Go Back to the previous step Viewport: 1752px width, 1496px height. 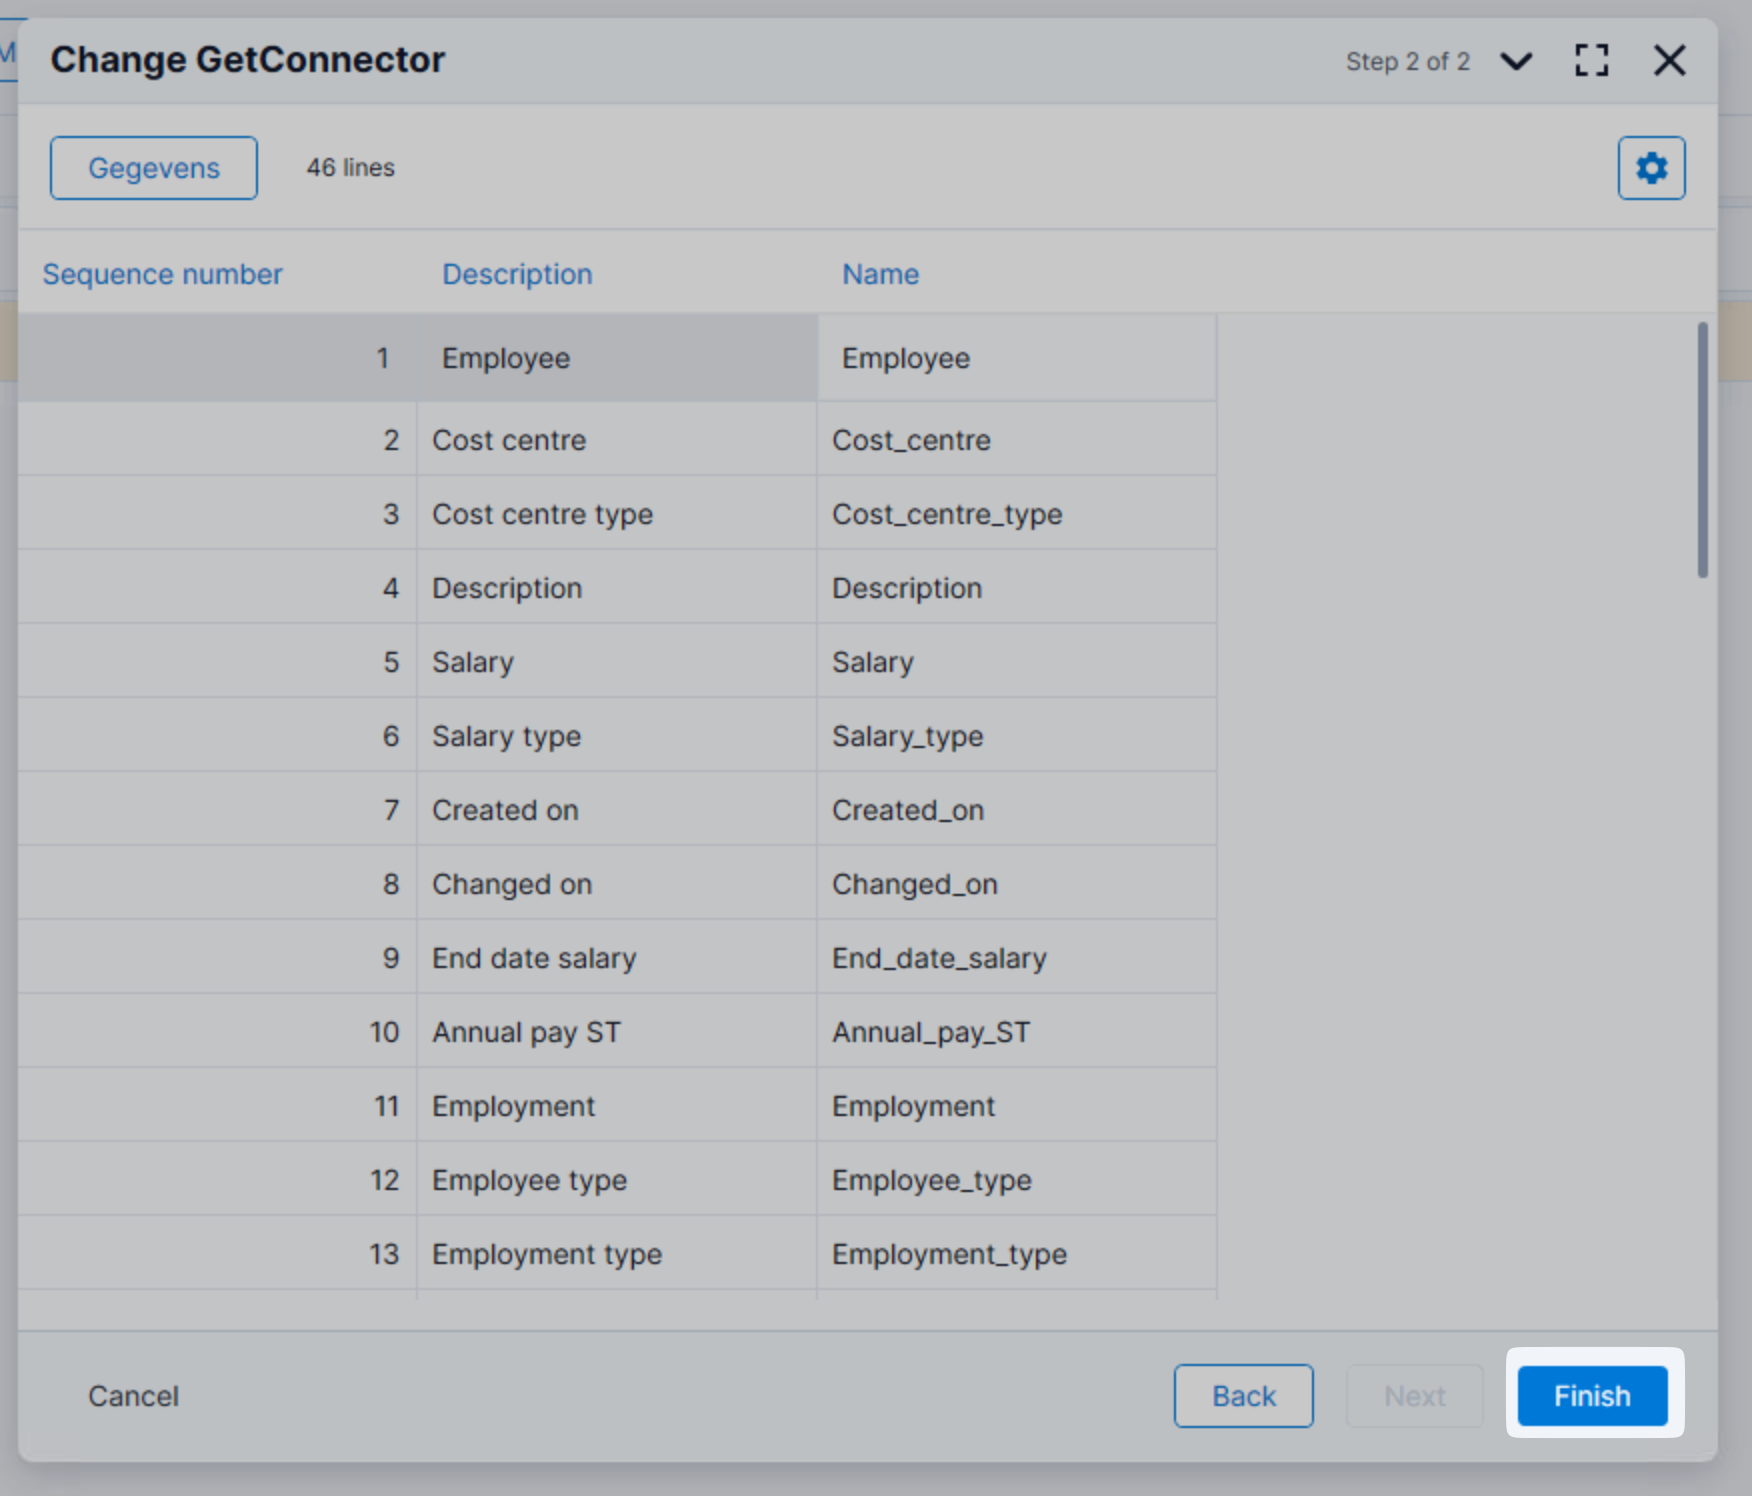click(1243, 1395)
